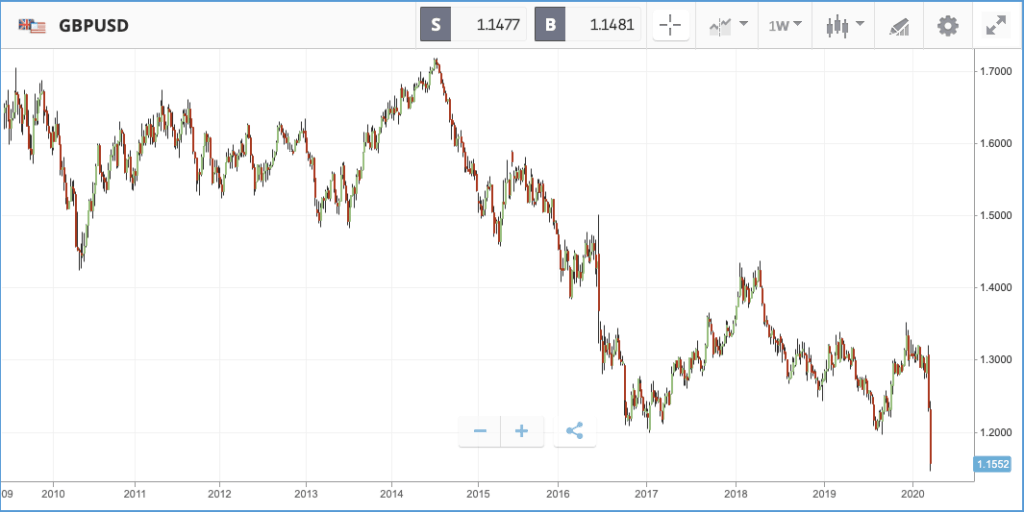Click the 2015 label on time axis

coord(478,492)
